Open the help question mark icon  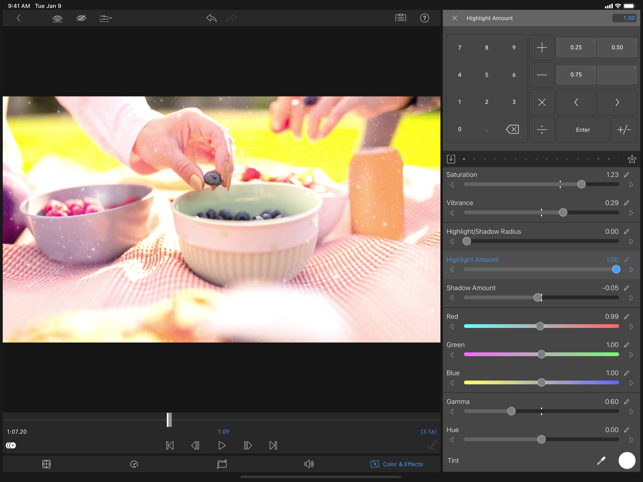click(425, 18)
